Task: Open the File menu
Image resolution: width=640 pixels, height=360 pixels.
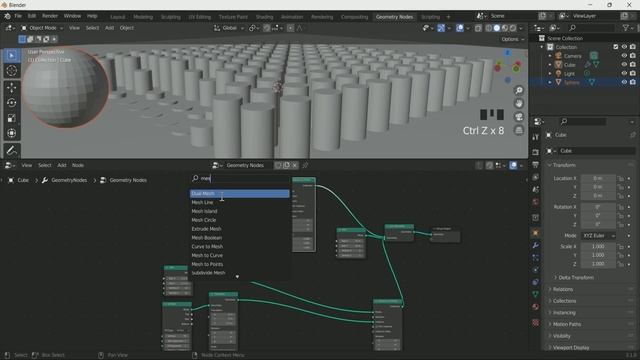Action: point(18,16)
